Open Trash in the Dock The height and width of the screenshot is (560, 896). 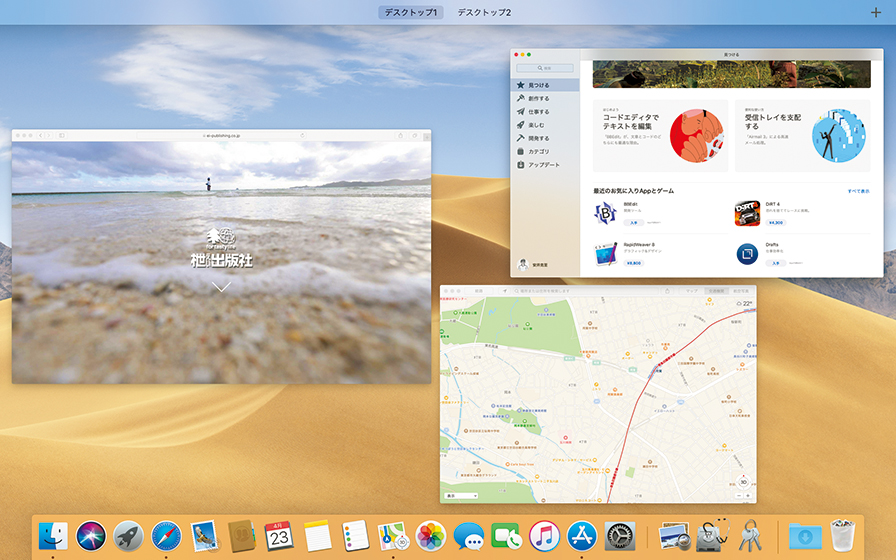(845, 535)
